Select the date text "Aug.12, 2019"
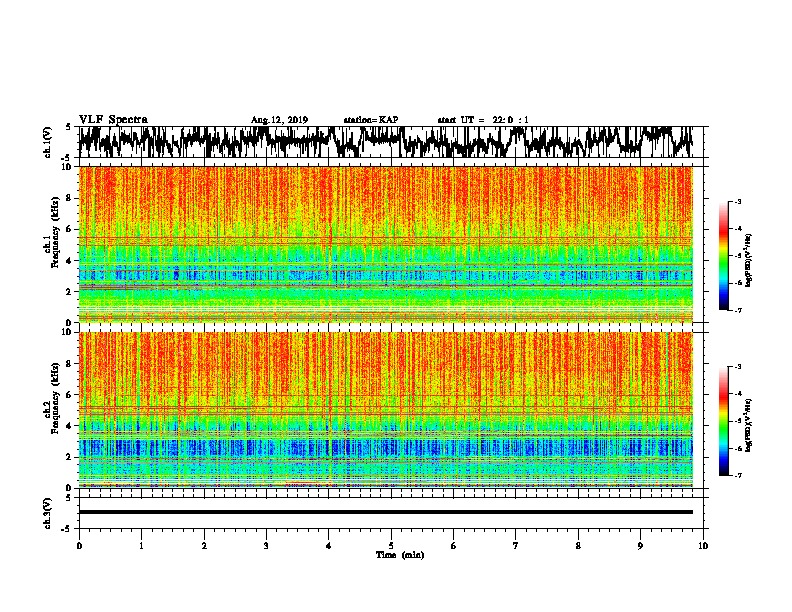The image size is (792, 612). point(279,120)
